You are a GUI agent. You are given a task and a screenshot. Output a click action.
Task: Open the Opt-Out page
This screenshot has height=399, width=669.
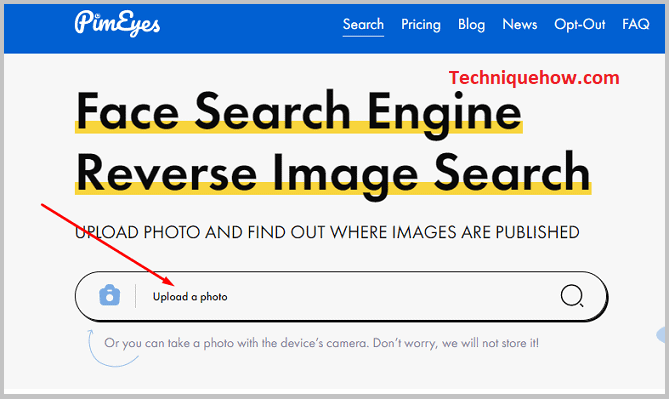click(x=579, y=25)
